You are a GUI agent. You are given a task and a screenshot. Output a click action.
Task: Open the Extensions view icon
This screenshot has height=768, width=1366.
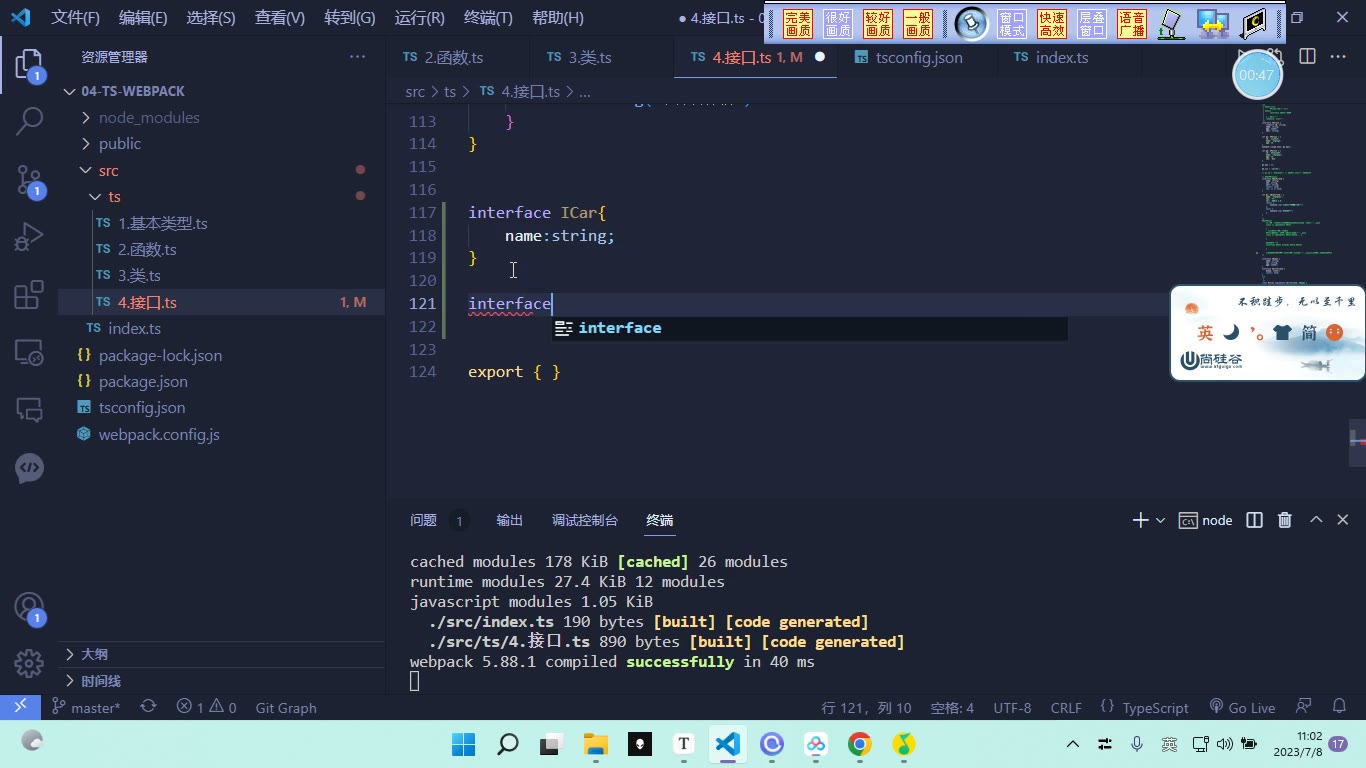30,295
